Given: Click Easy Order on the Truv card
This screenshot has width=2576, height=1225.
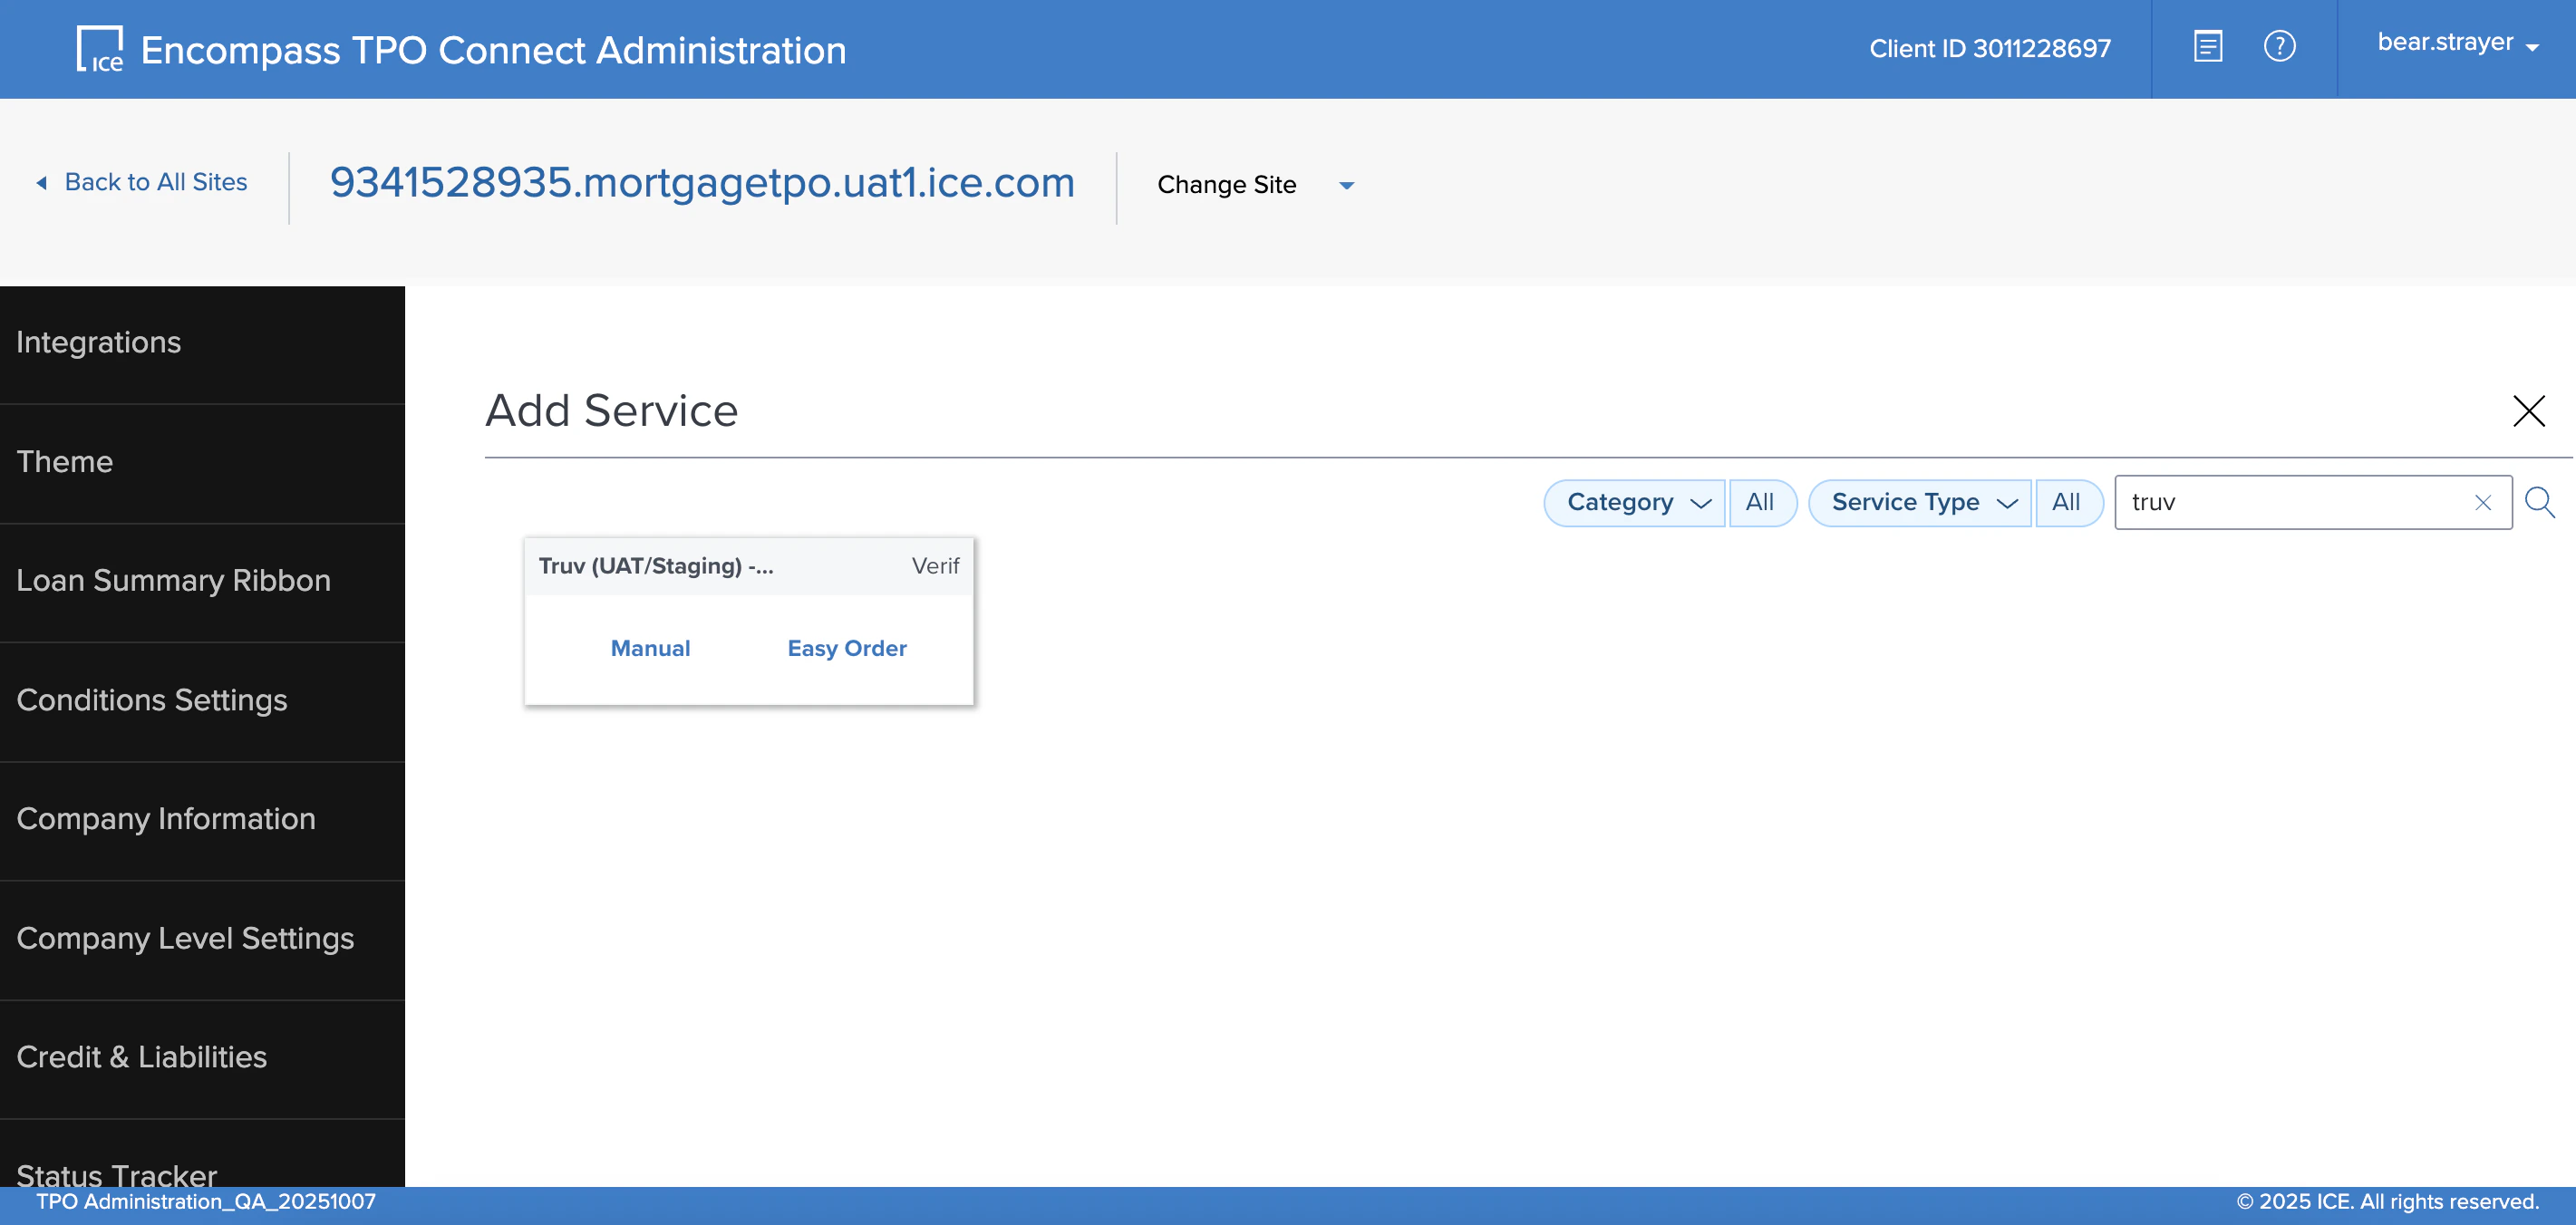Looking at the screenshot, I should pos(847,648).
